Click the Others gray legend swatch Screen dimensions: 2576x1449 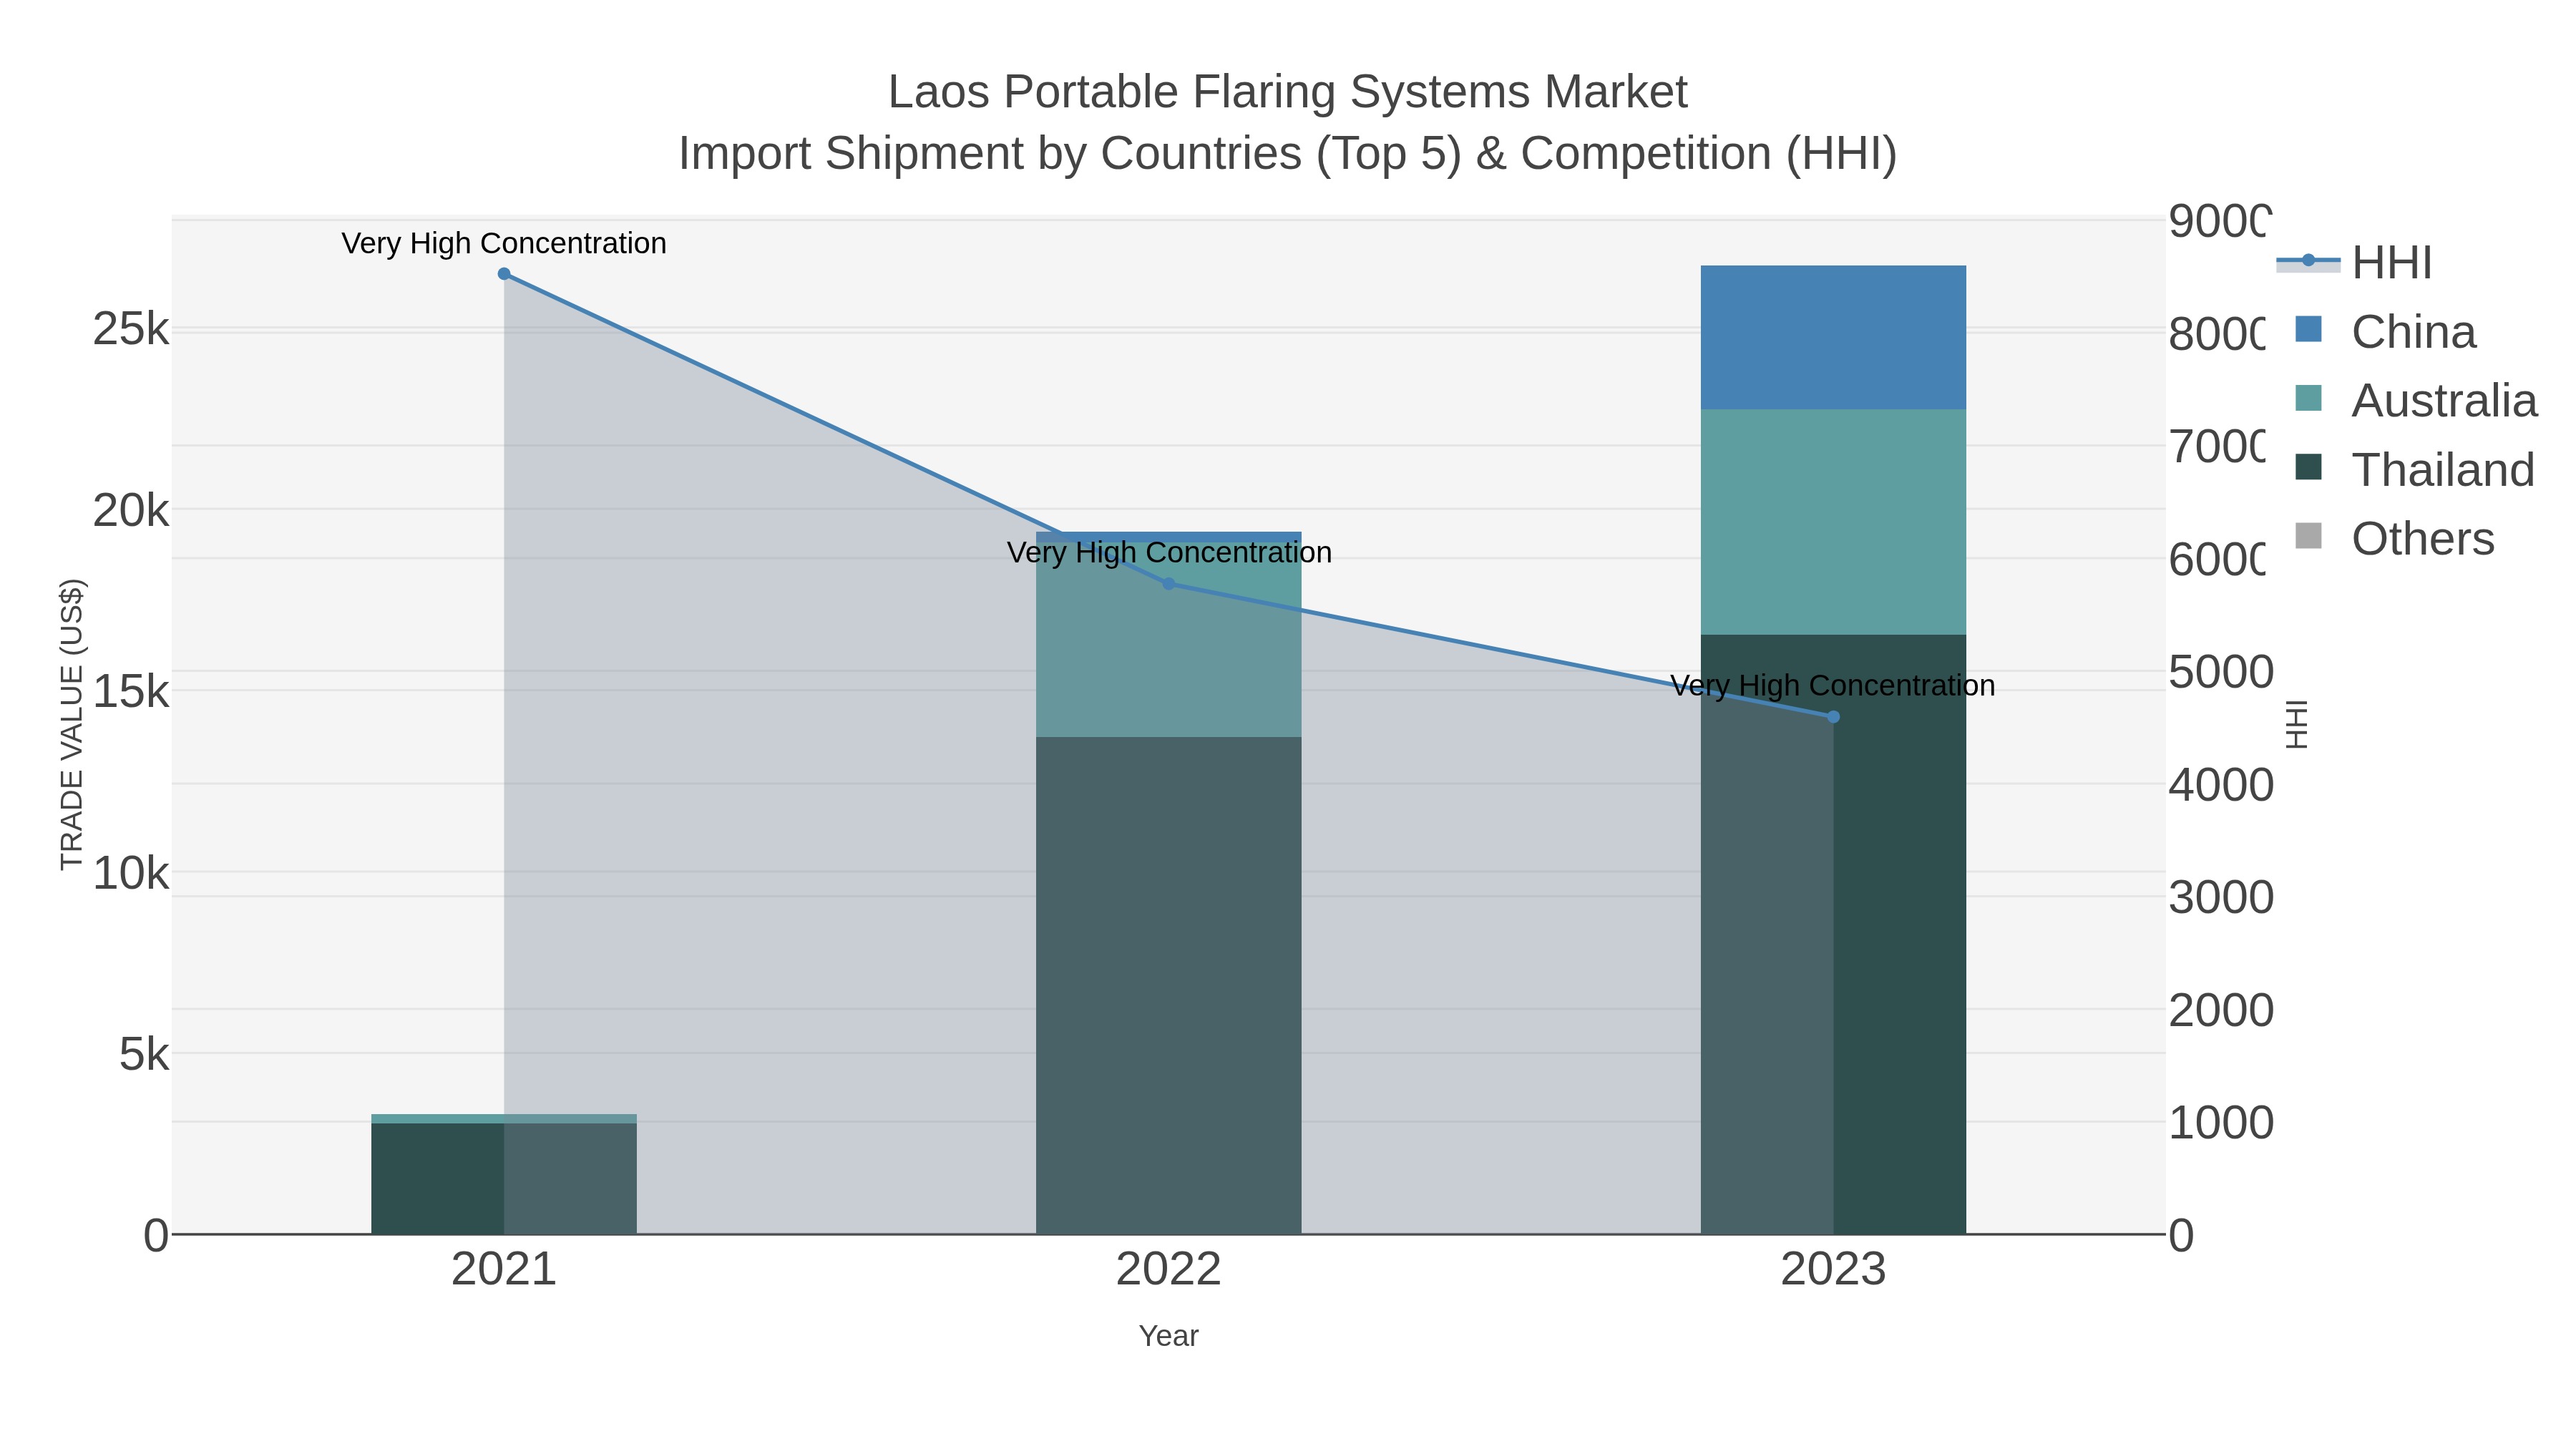tap(2308, 536)
